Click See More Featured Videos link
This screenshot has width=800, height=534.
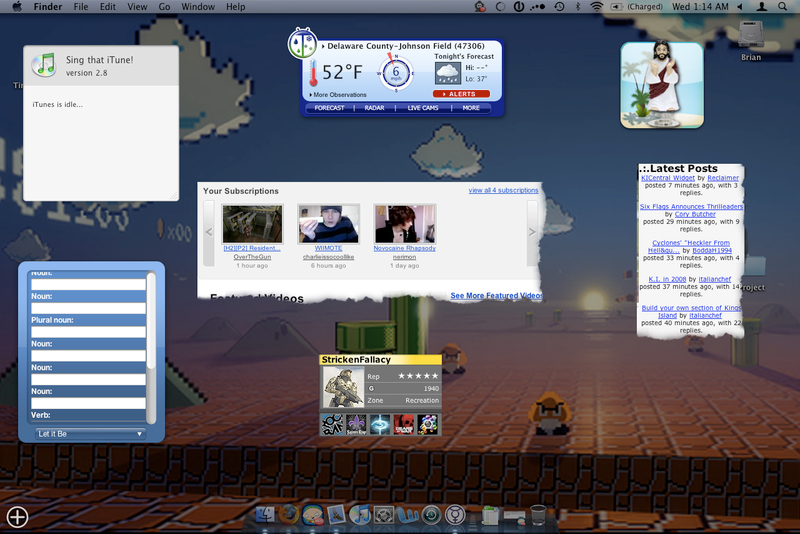click(496, 295)
